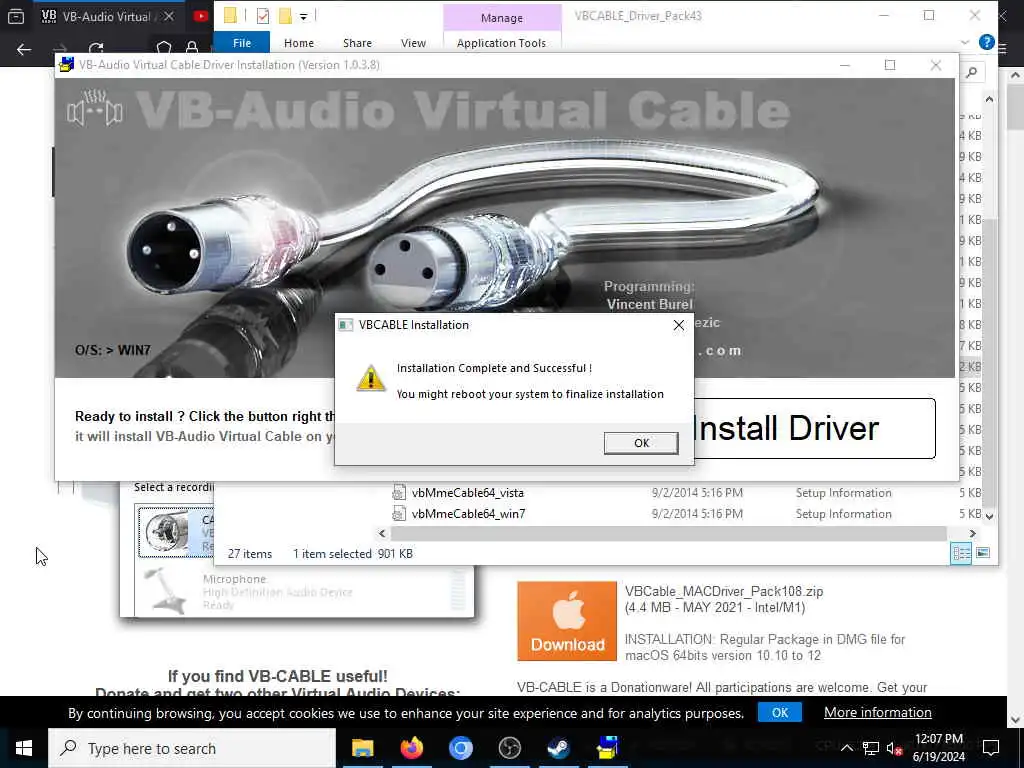The image size is (1024, 768).
Task: Close the VB-Audio Virtual browser tab
Action: click(x=169, y=16)
